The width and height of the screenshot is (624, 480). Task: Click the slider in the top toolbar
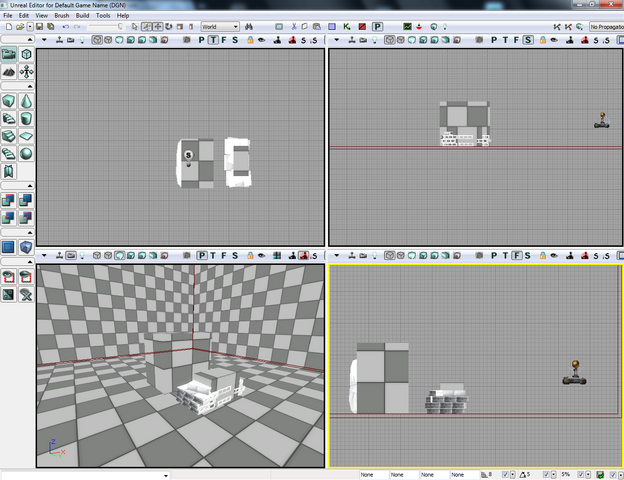coord(105,27)
